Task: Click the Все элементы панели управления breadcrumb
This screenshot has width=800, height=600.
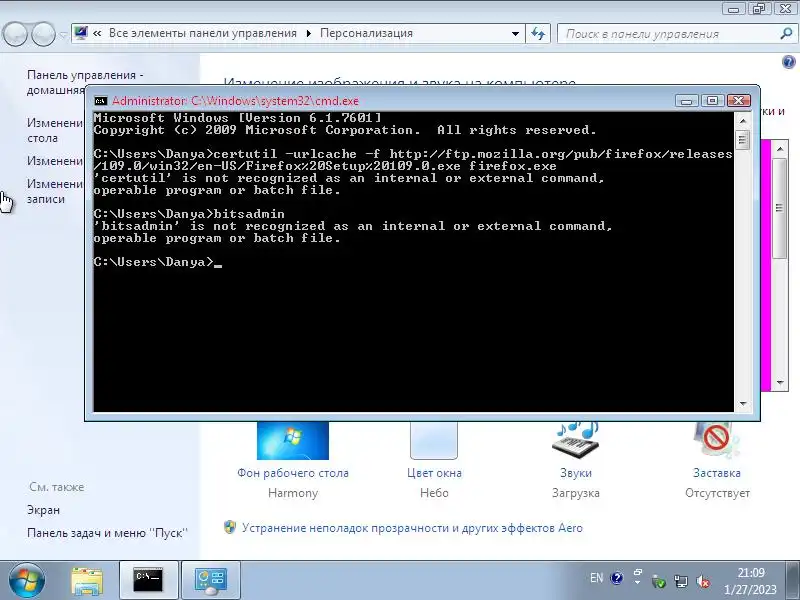Action: tap(203, 33)
